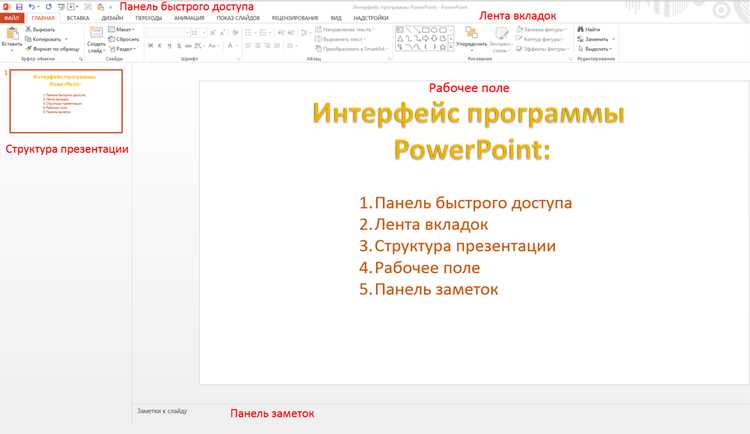Click Найти (find) button
The image size is (750, 434).
click(x=589, y=30)
